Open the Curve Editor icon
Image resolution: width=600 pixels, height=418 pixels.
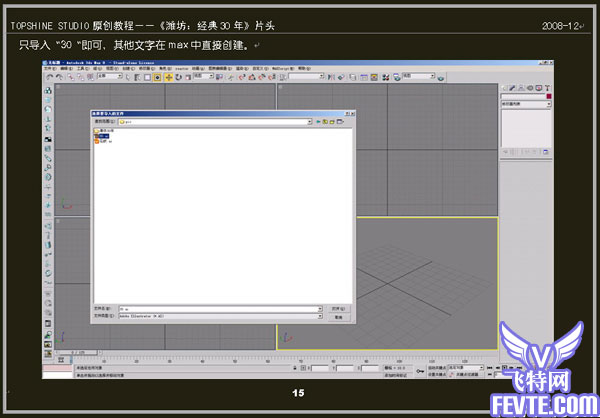pyautogui.click(x=364, y=77)
